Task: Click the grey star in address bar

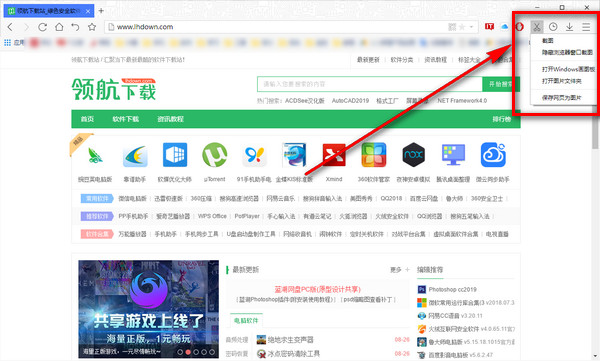Action: [462, 27]
